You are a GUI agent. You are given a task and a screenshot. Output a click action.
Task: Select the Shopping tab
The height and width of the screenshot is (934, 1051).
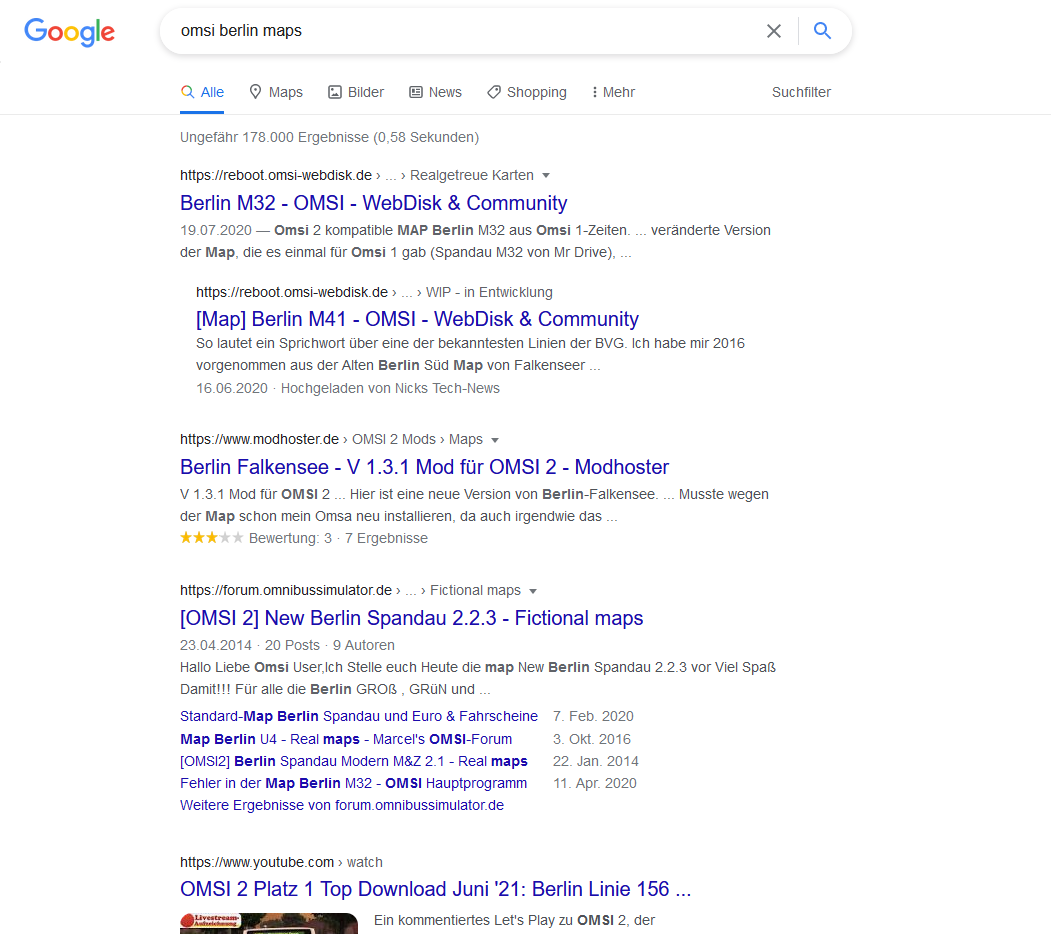527,92
